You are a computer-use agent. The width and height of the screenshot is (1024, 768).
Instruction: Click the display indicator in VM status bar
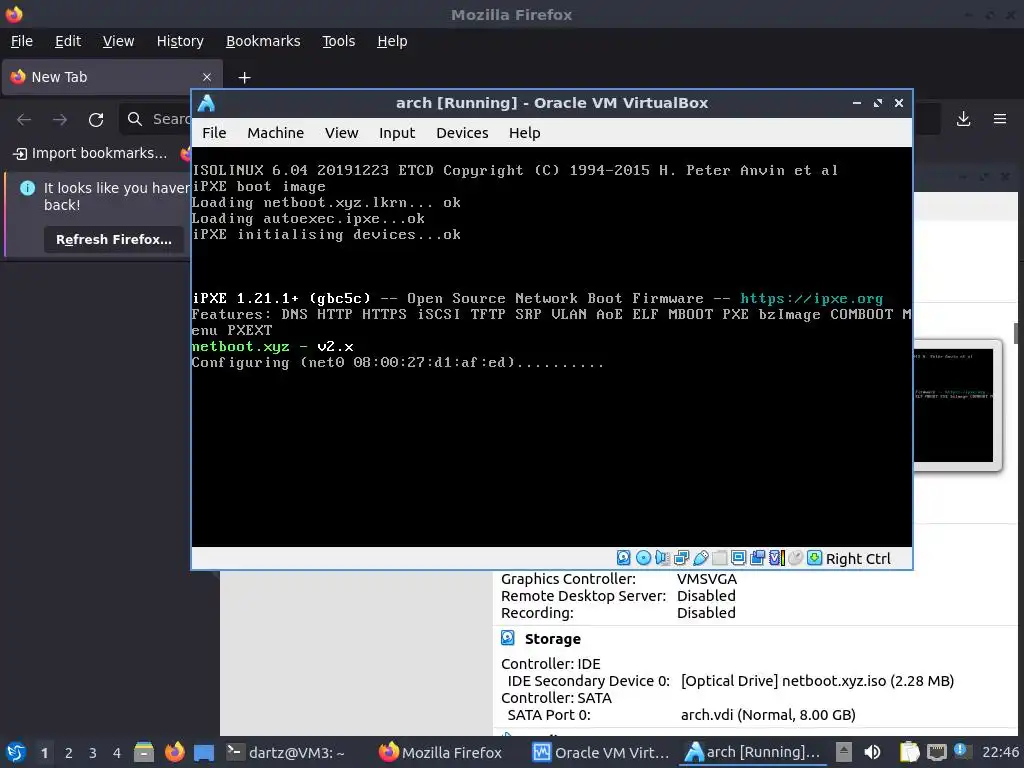point(739,558)
